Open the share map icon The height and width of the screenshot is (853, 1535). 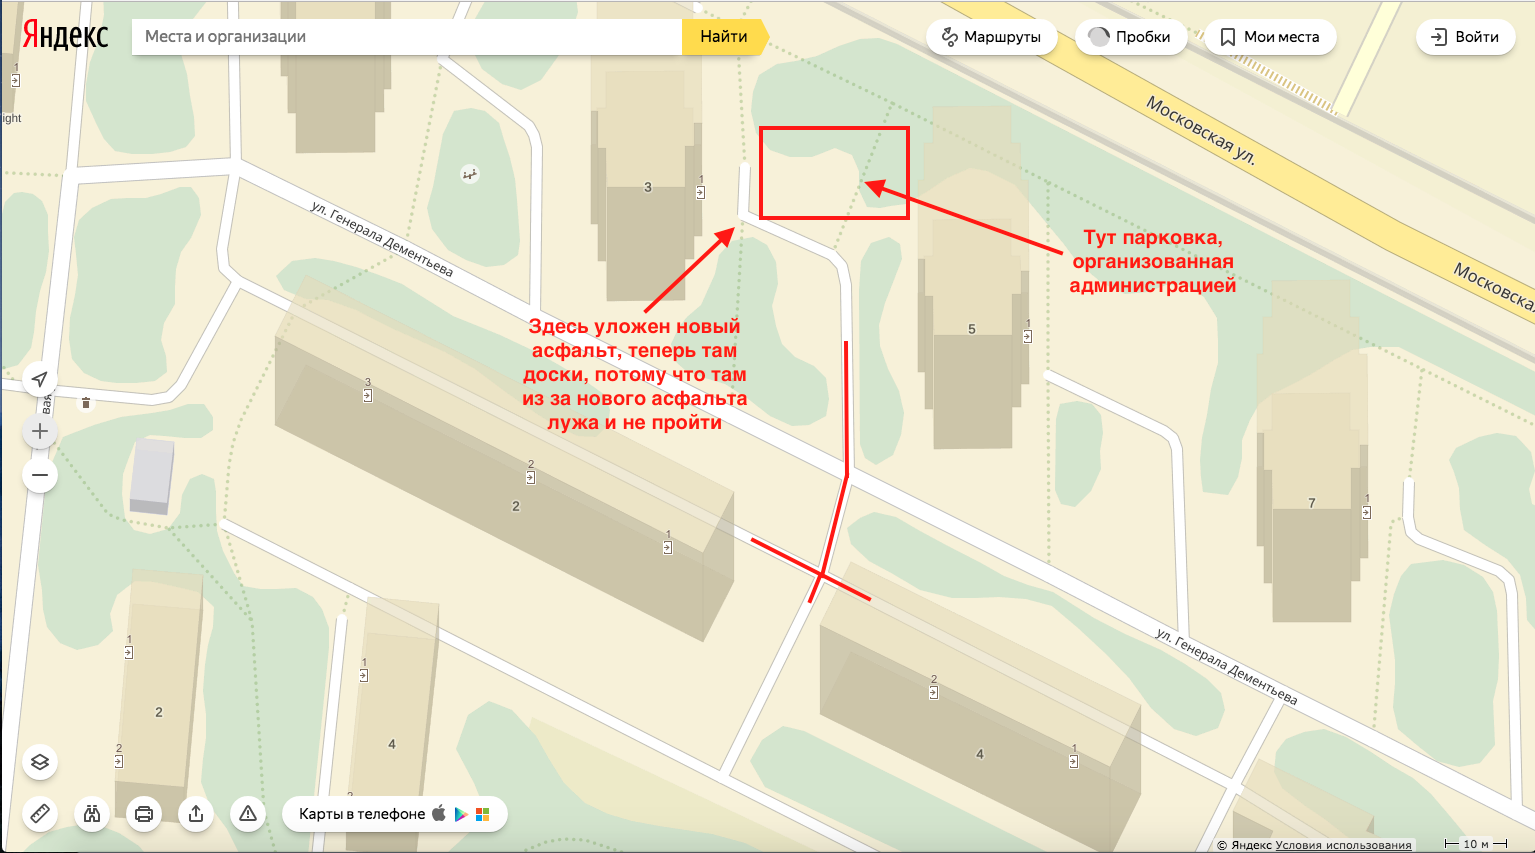click(196, 814)
